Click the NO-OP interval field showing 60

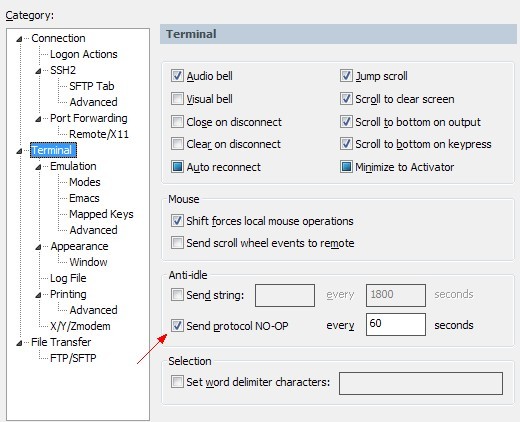tap(396, 324)
